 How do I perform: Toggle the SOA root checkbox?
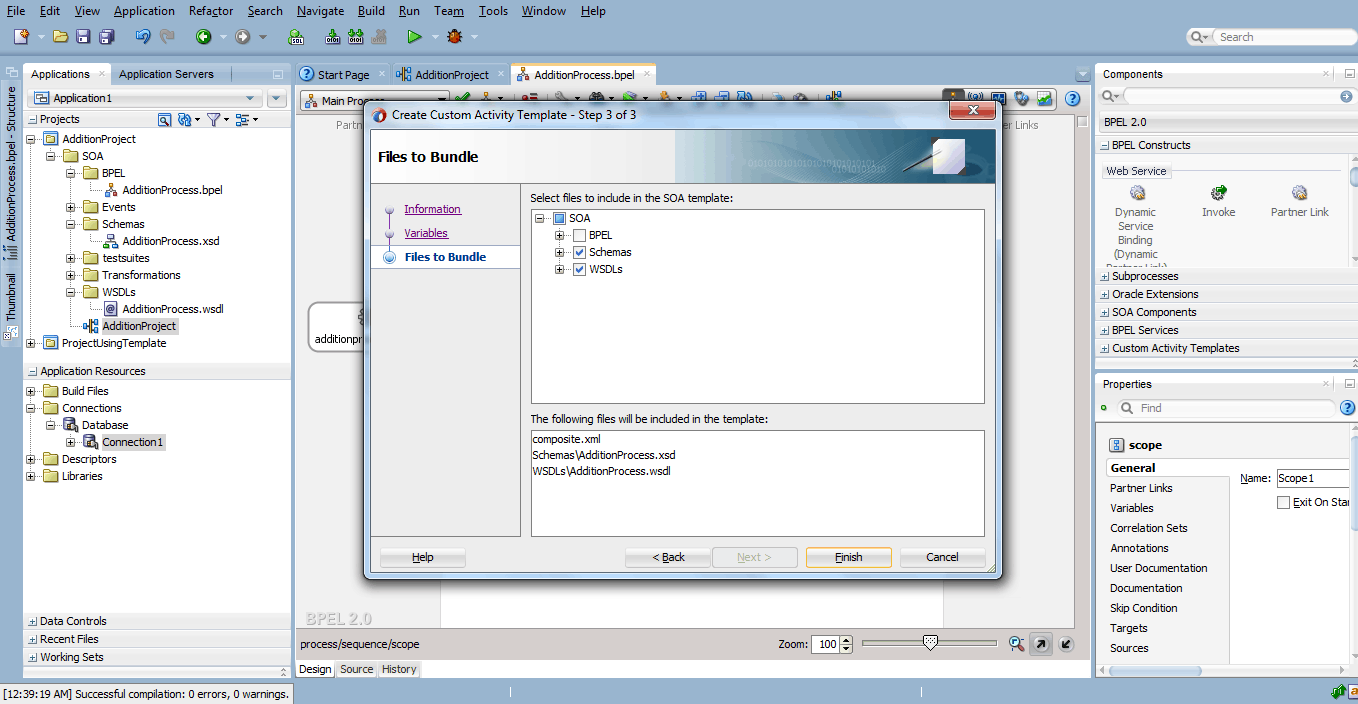click(x=559, y=218)
